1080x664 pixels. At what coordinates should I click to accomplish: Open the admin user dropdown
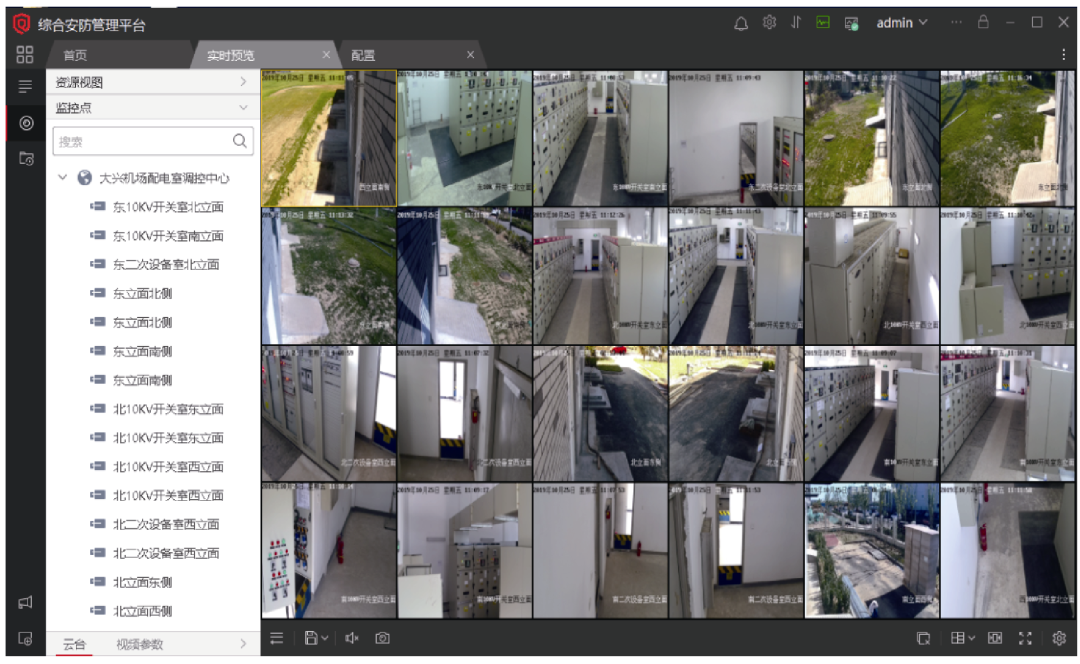click(x=902, y=23)
